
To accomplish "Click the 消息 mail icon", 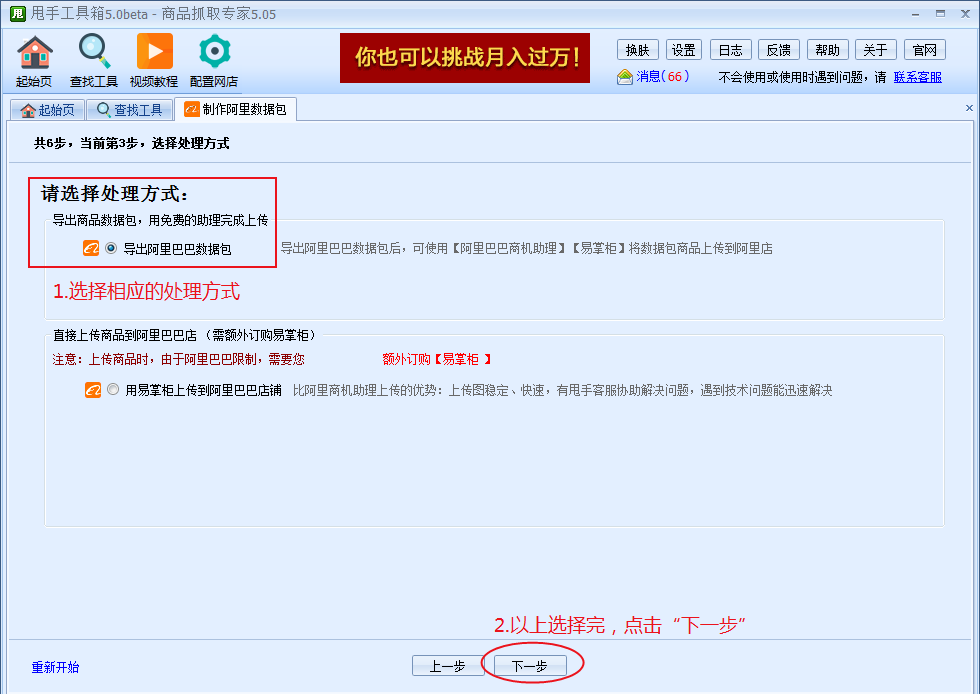I will click(624, 77).
